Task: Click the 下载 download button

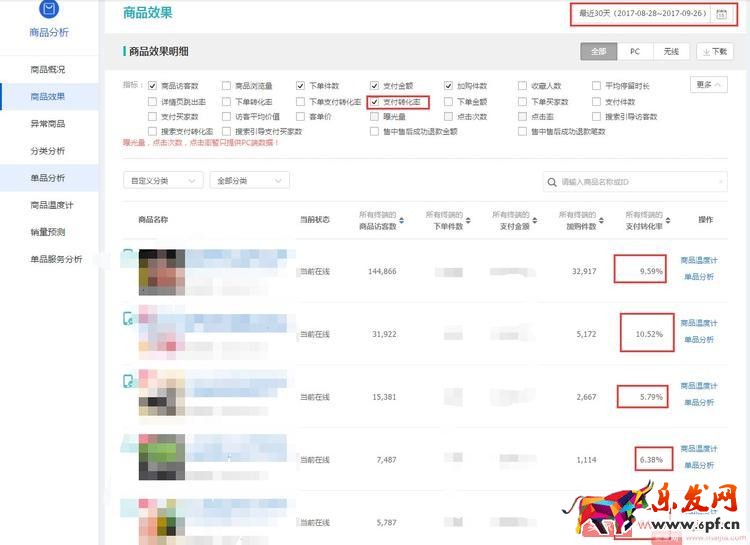Action: (x=715, y=51)
